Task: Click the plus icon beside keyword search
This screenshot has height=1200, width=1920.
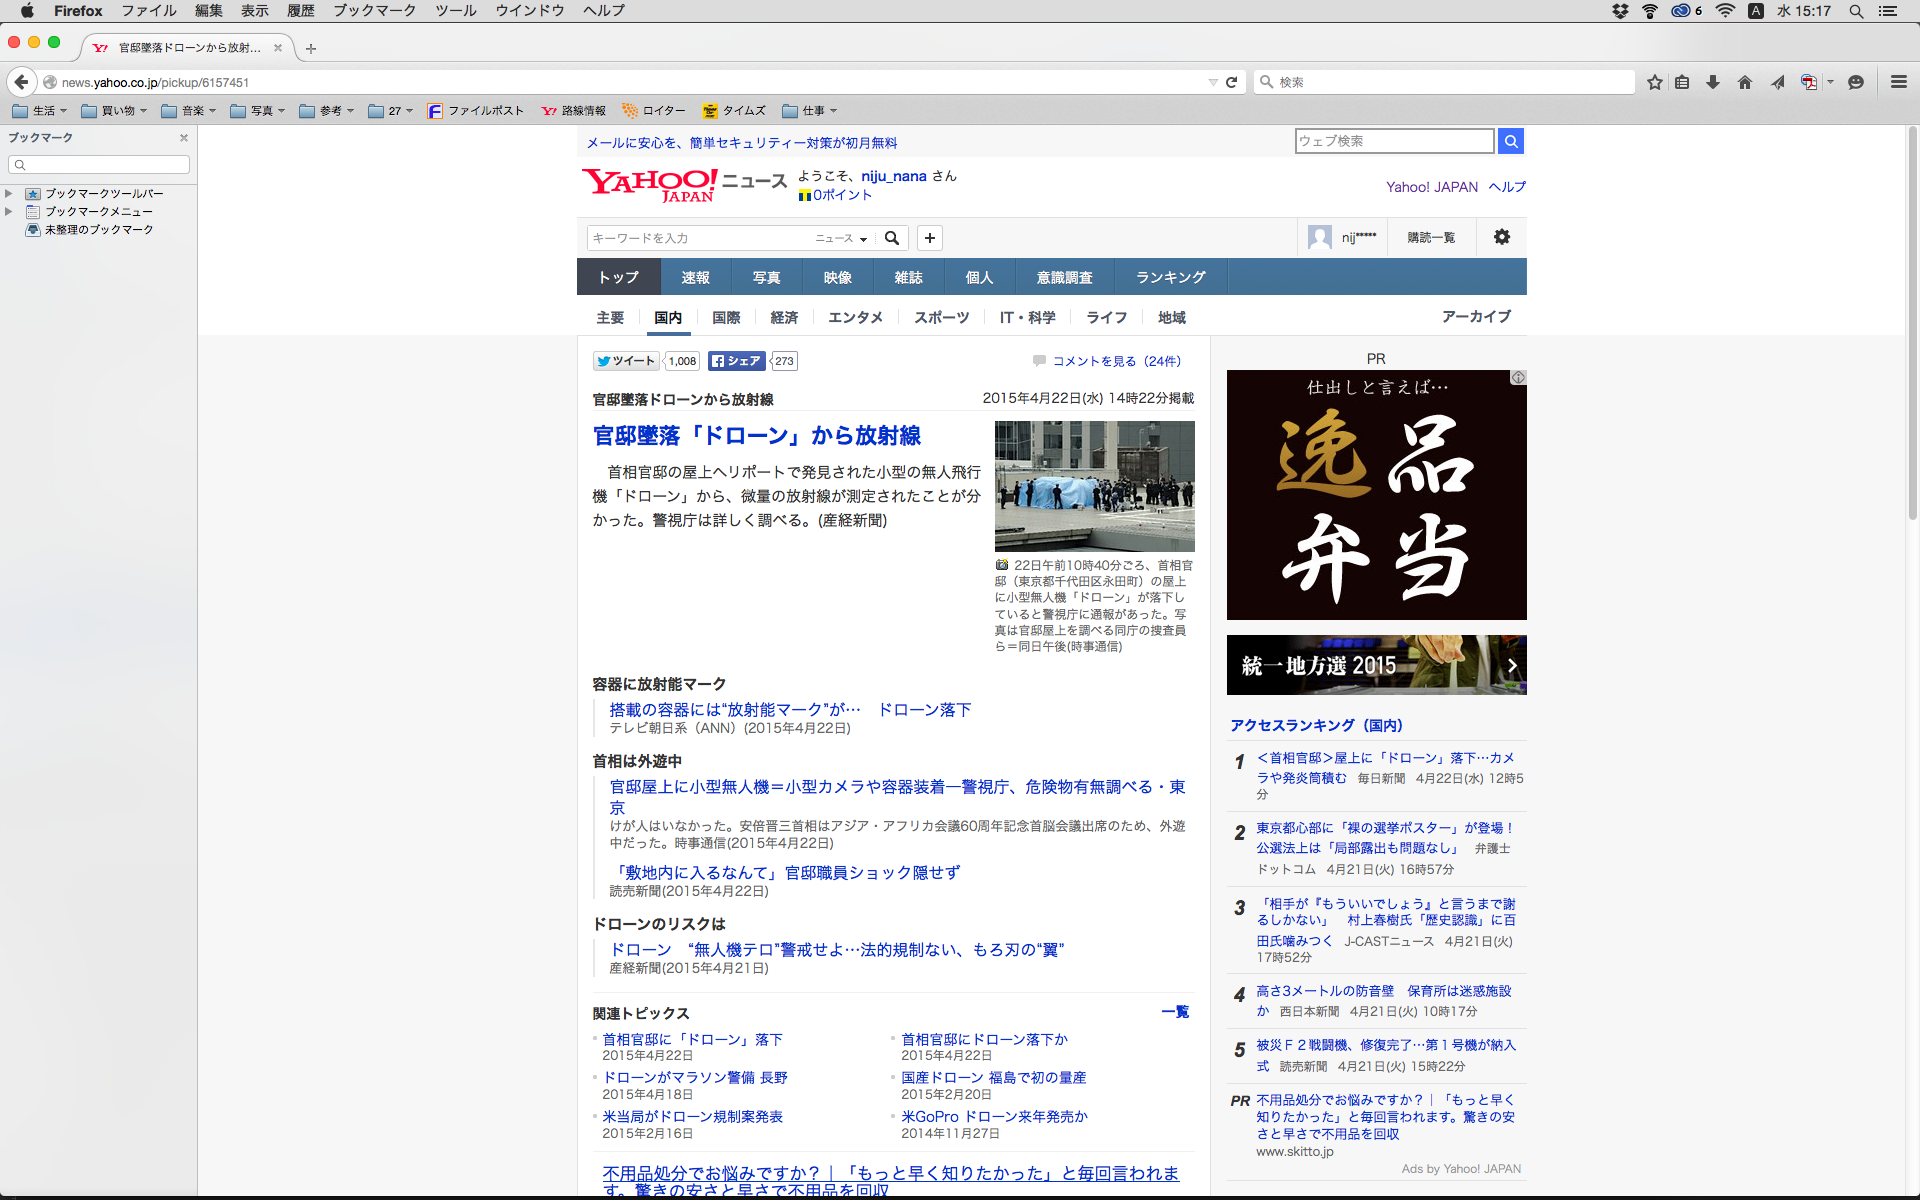Action: tap(930, 238)
